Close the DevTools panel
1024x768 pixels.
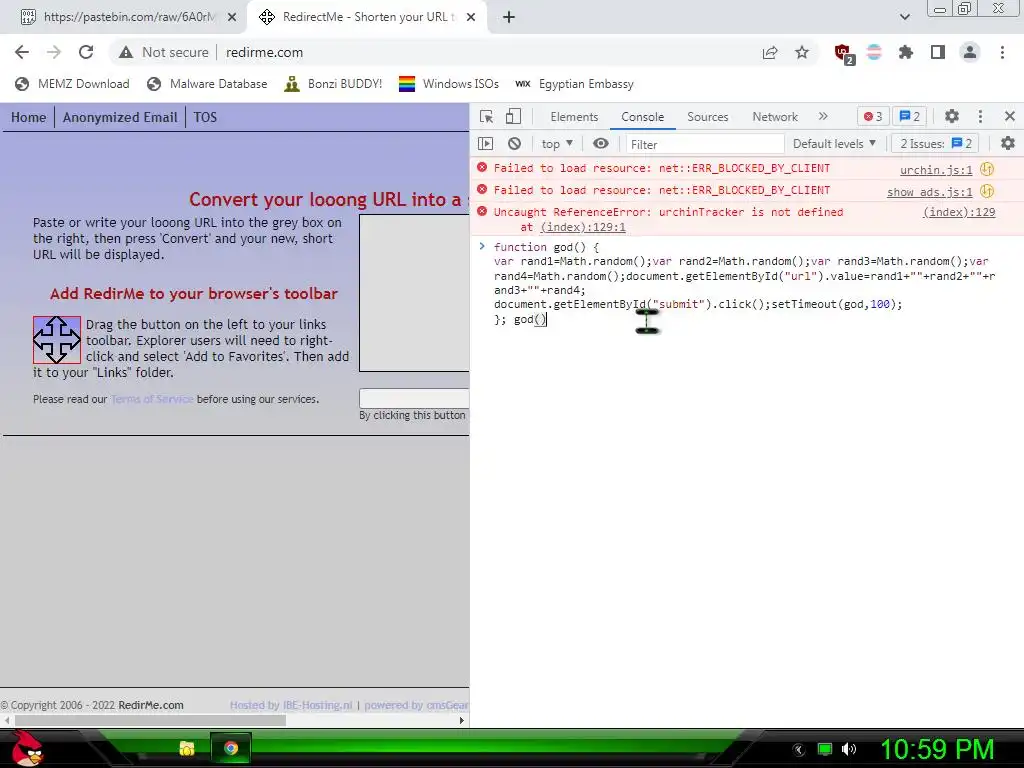[1010, 116]
